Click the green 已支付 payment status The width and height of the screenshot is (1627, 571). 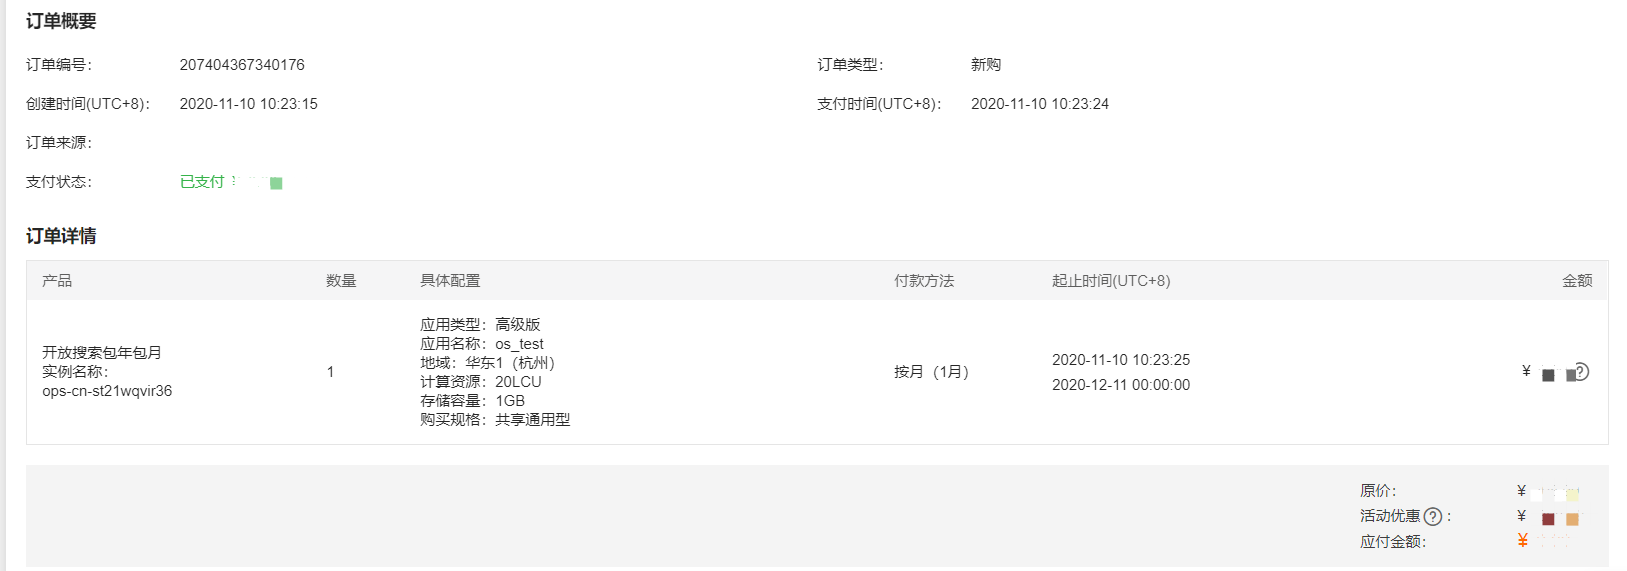click(202, 182)
